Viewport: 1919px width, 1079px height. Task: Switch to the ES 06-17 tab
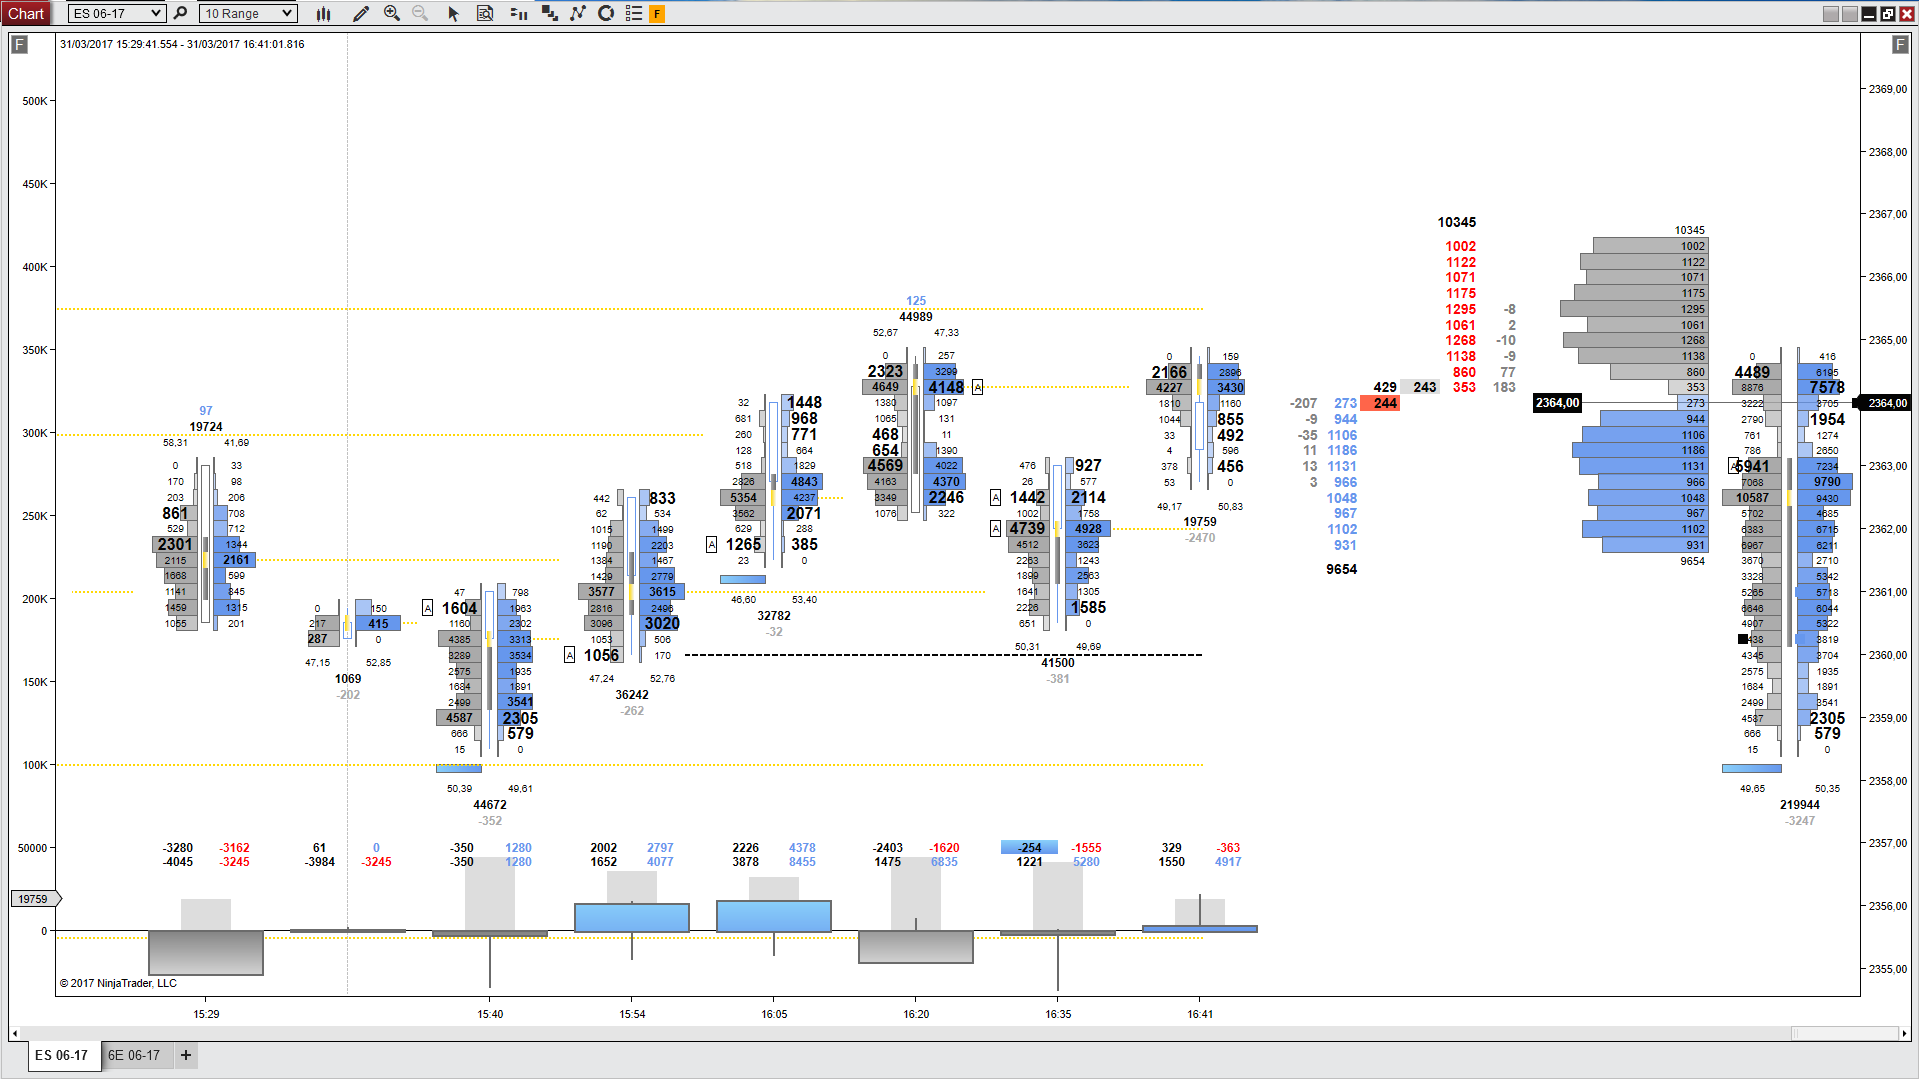click(63, 1055)
